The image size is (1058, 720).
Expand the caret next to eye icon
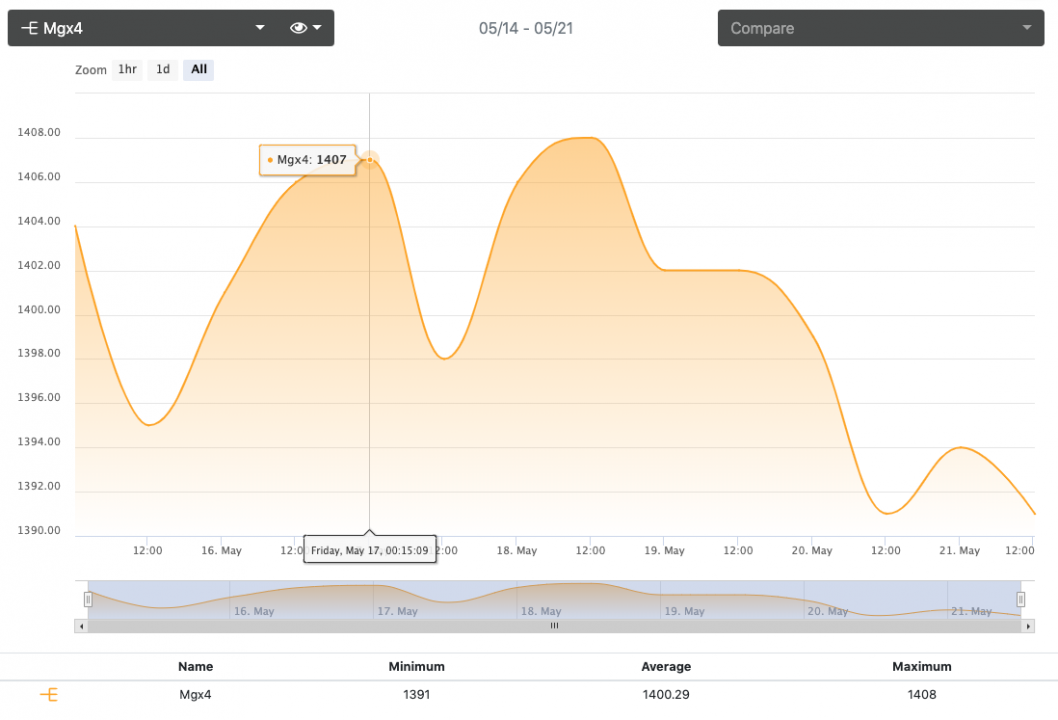tap(317, 28)
